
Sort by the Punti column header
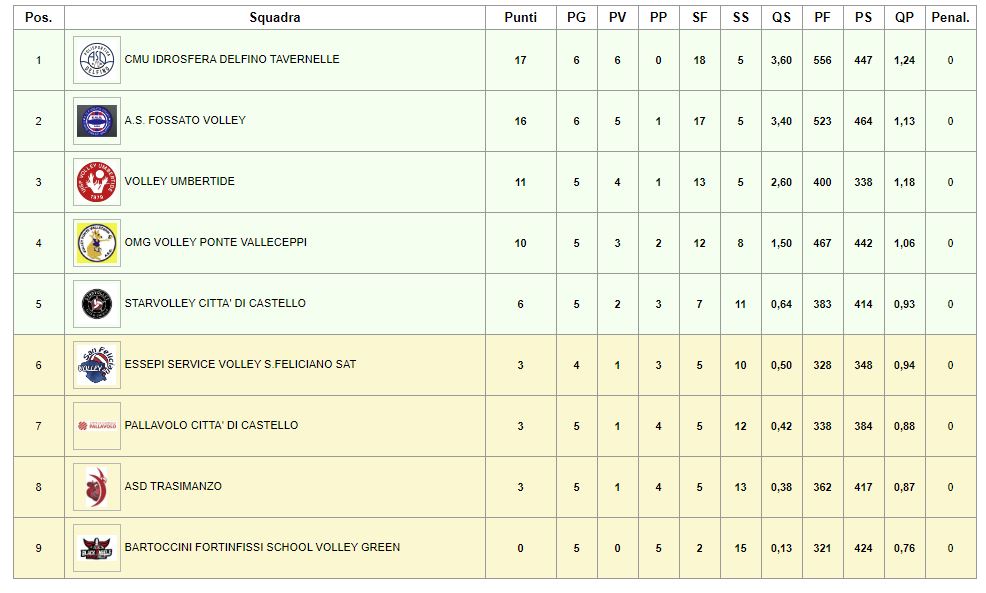tap(521, 18)
